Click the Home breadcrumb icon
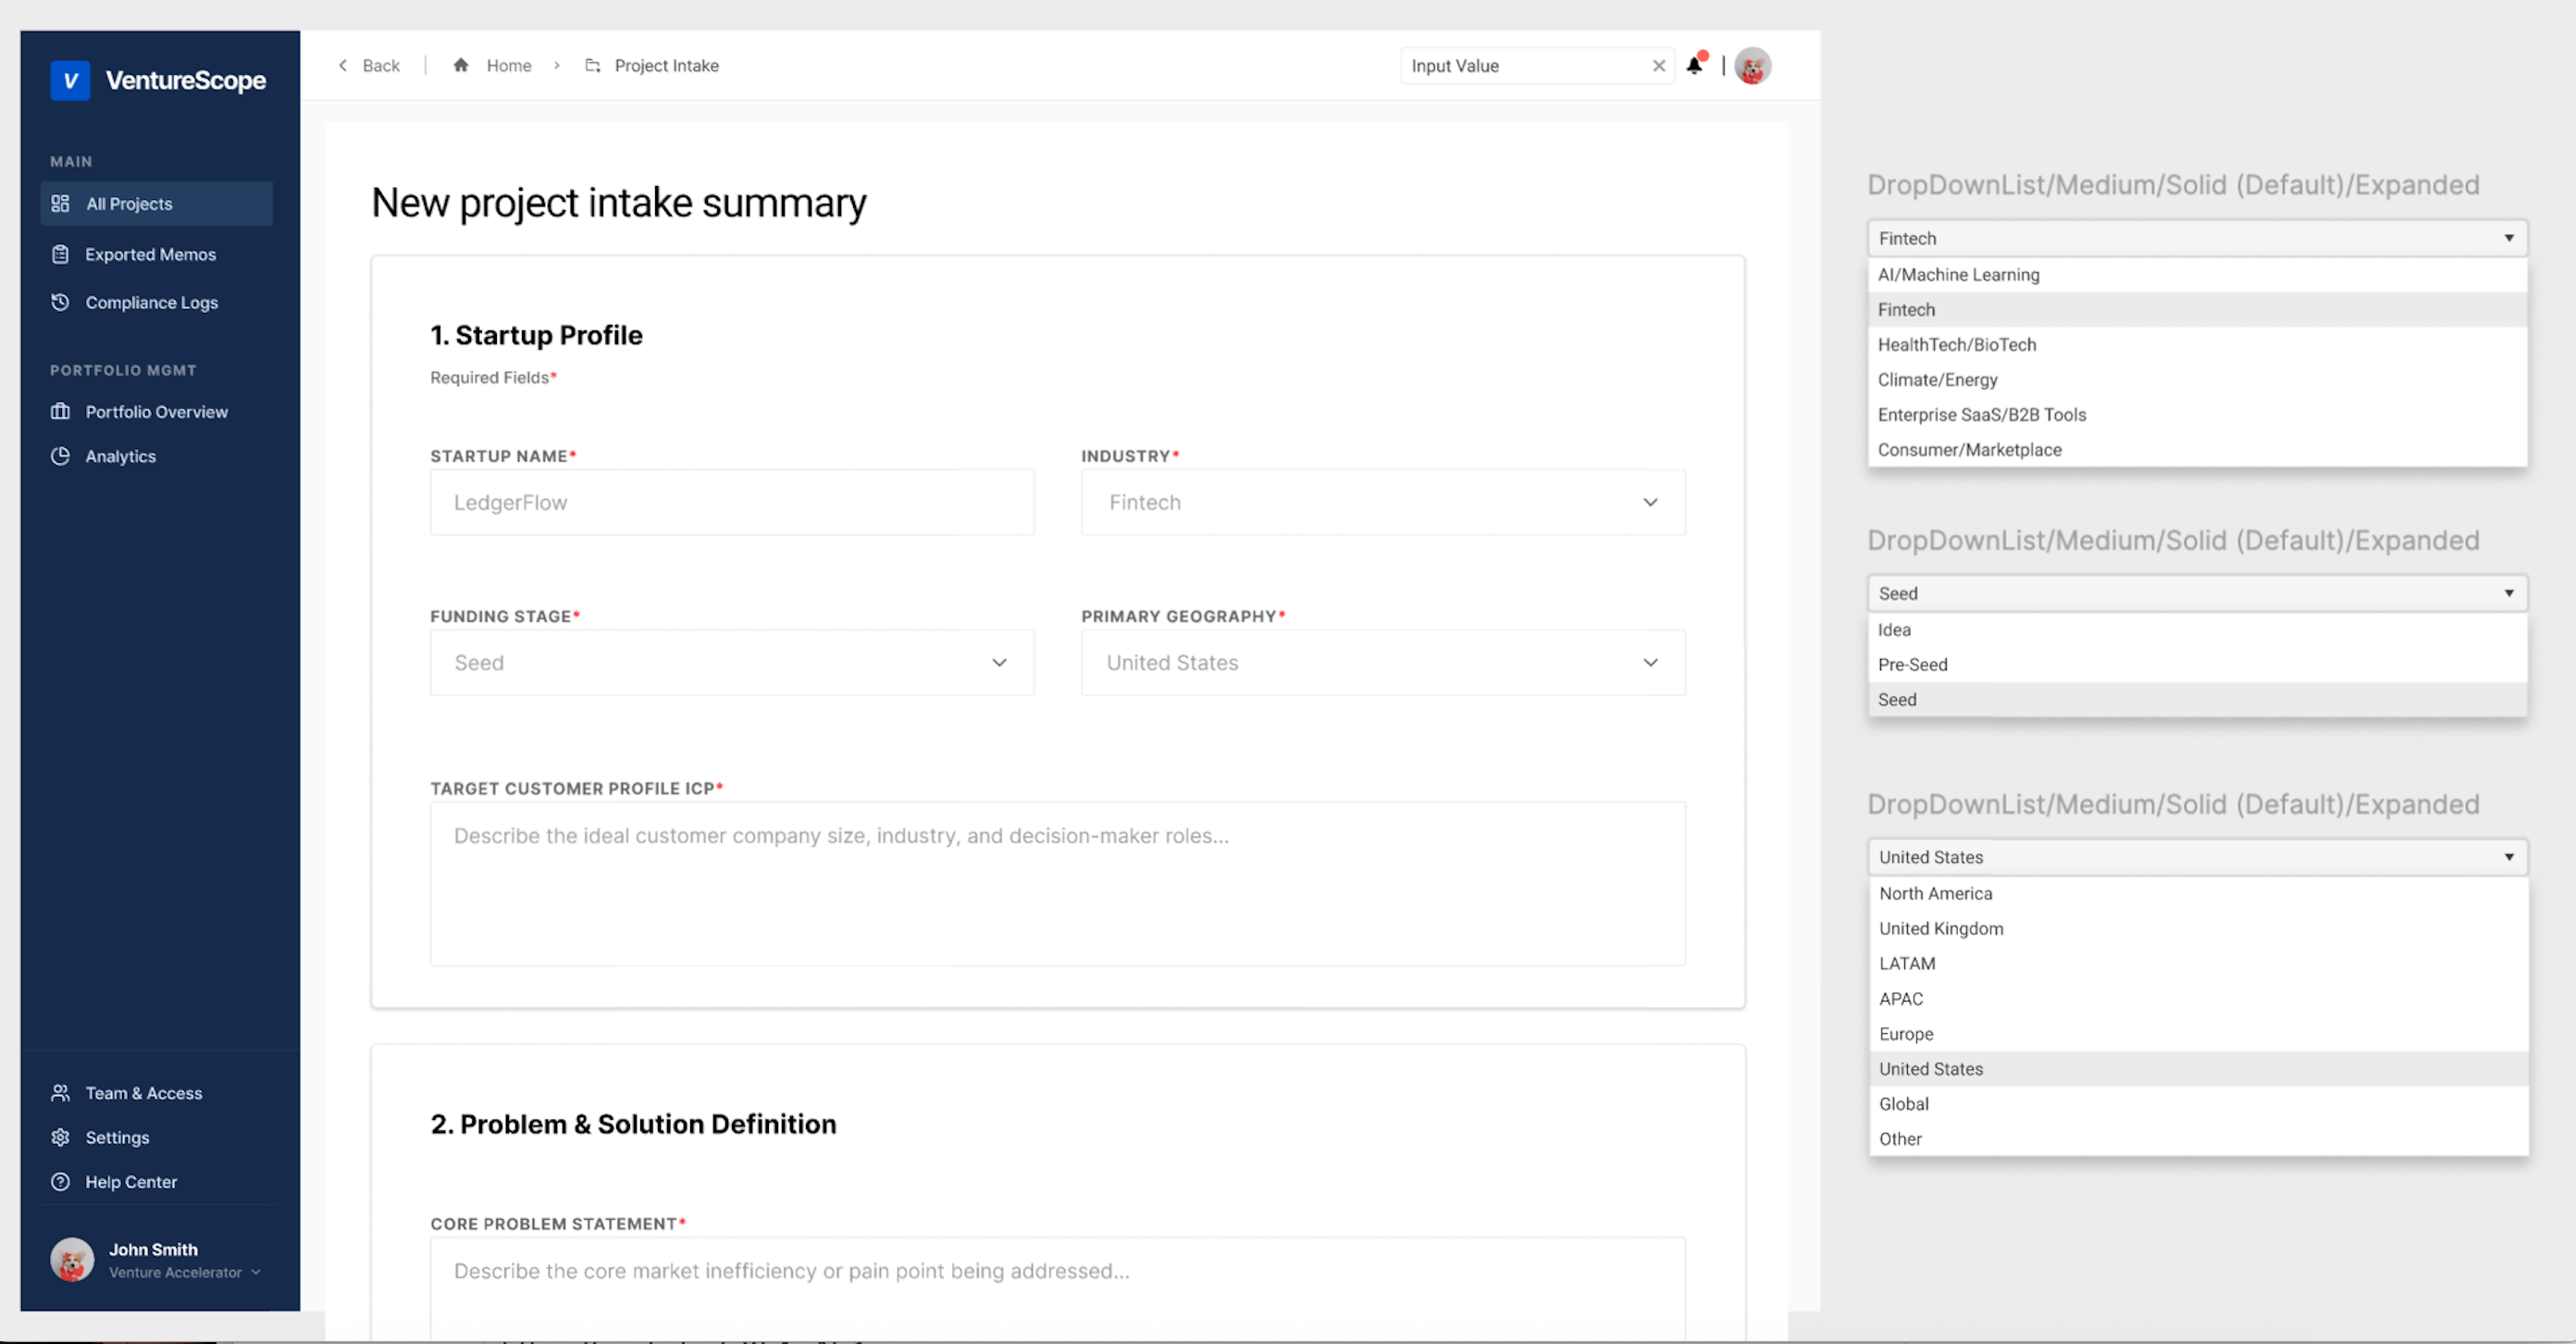Screen dimensions: 2576x1344 [x=461, y=65]
